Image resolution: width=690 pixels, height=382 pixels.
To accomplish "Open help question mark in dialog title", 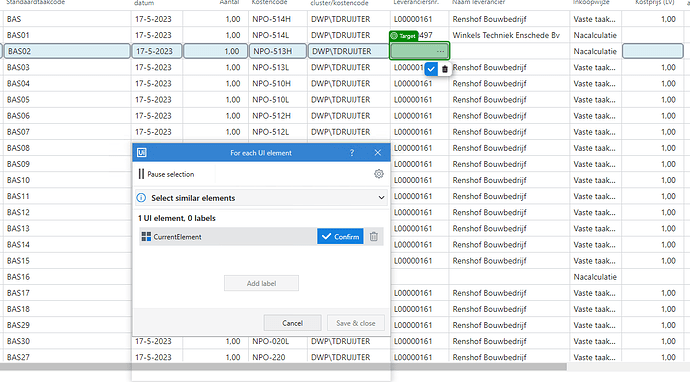I will (x=352, y=153).
